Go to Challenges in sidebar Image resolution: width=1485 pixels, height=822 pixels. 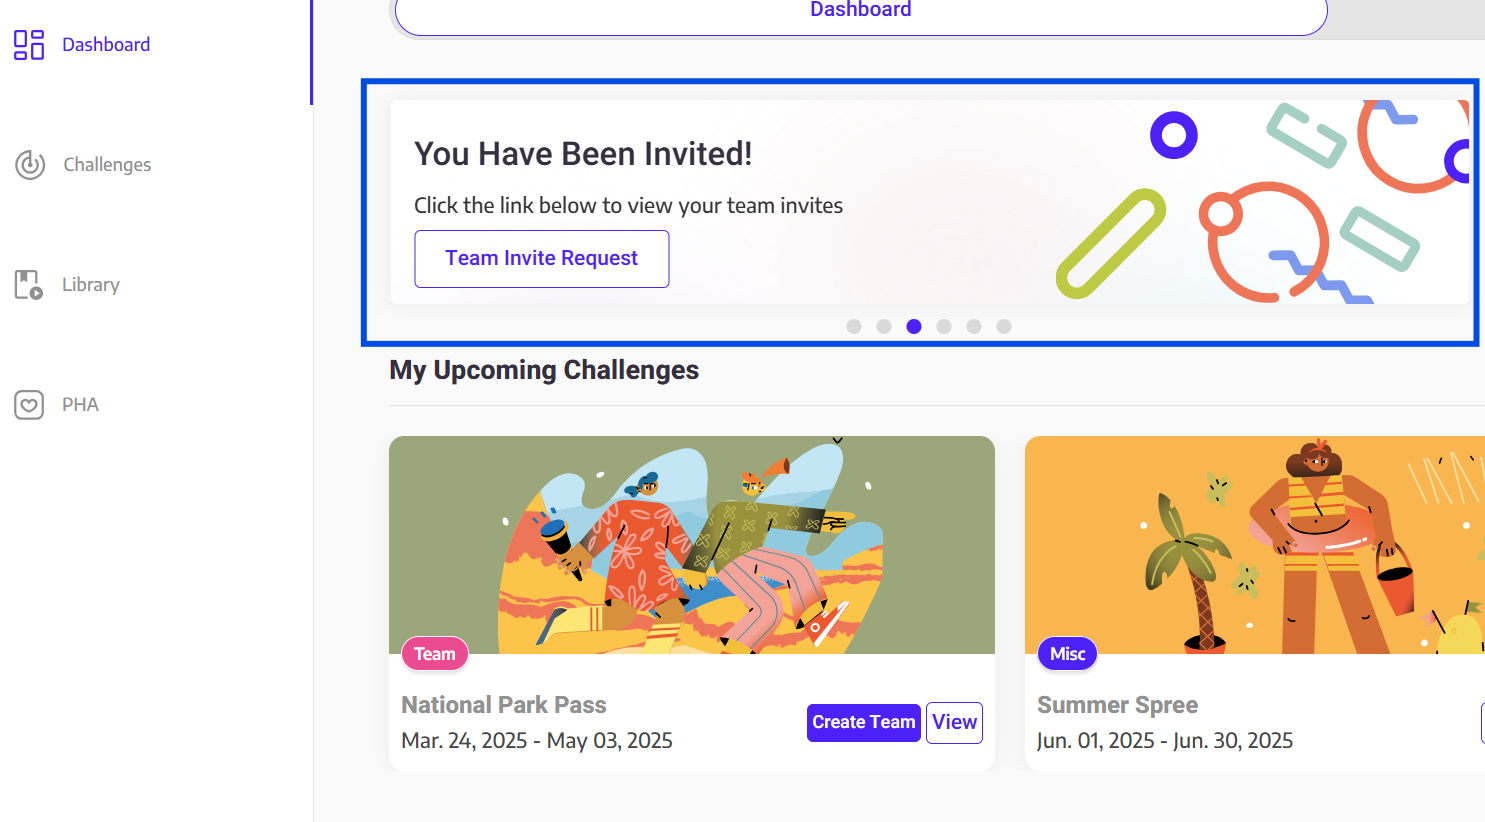(107, 165)
